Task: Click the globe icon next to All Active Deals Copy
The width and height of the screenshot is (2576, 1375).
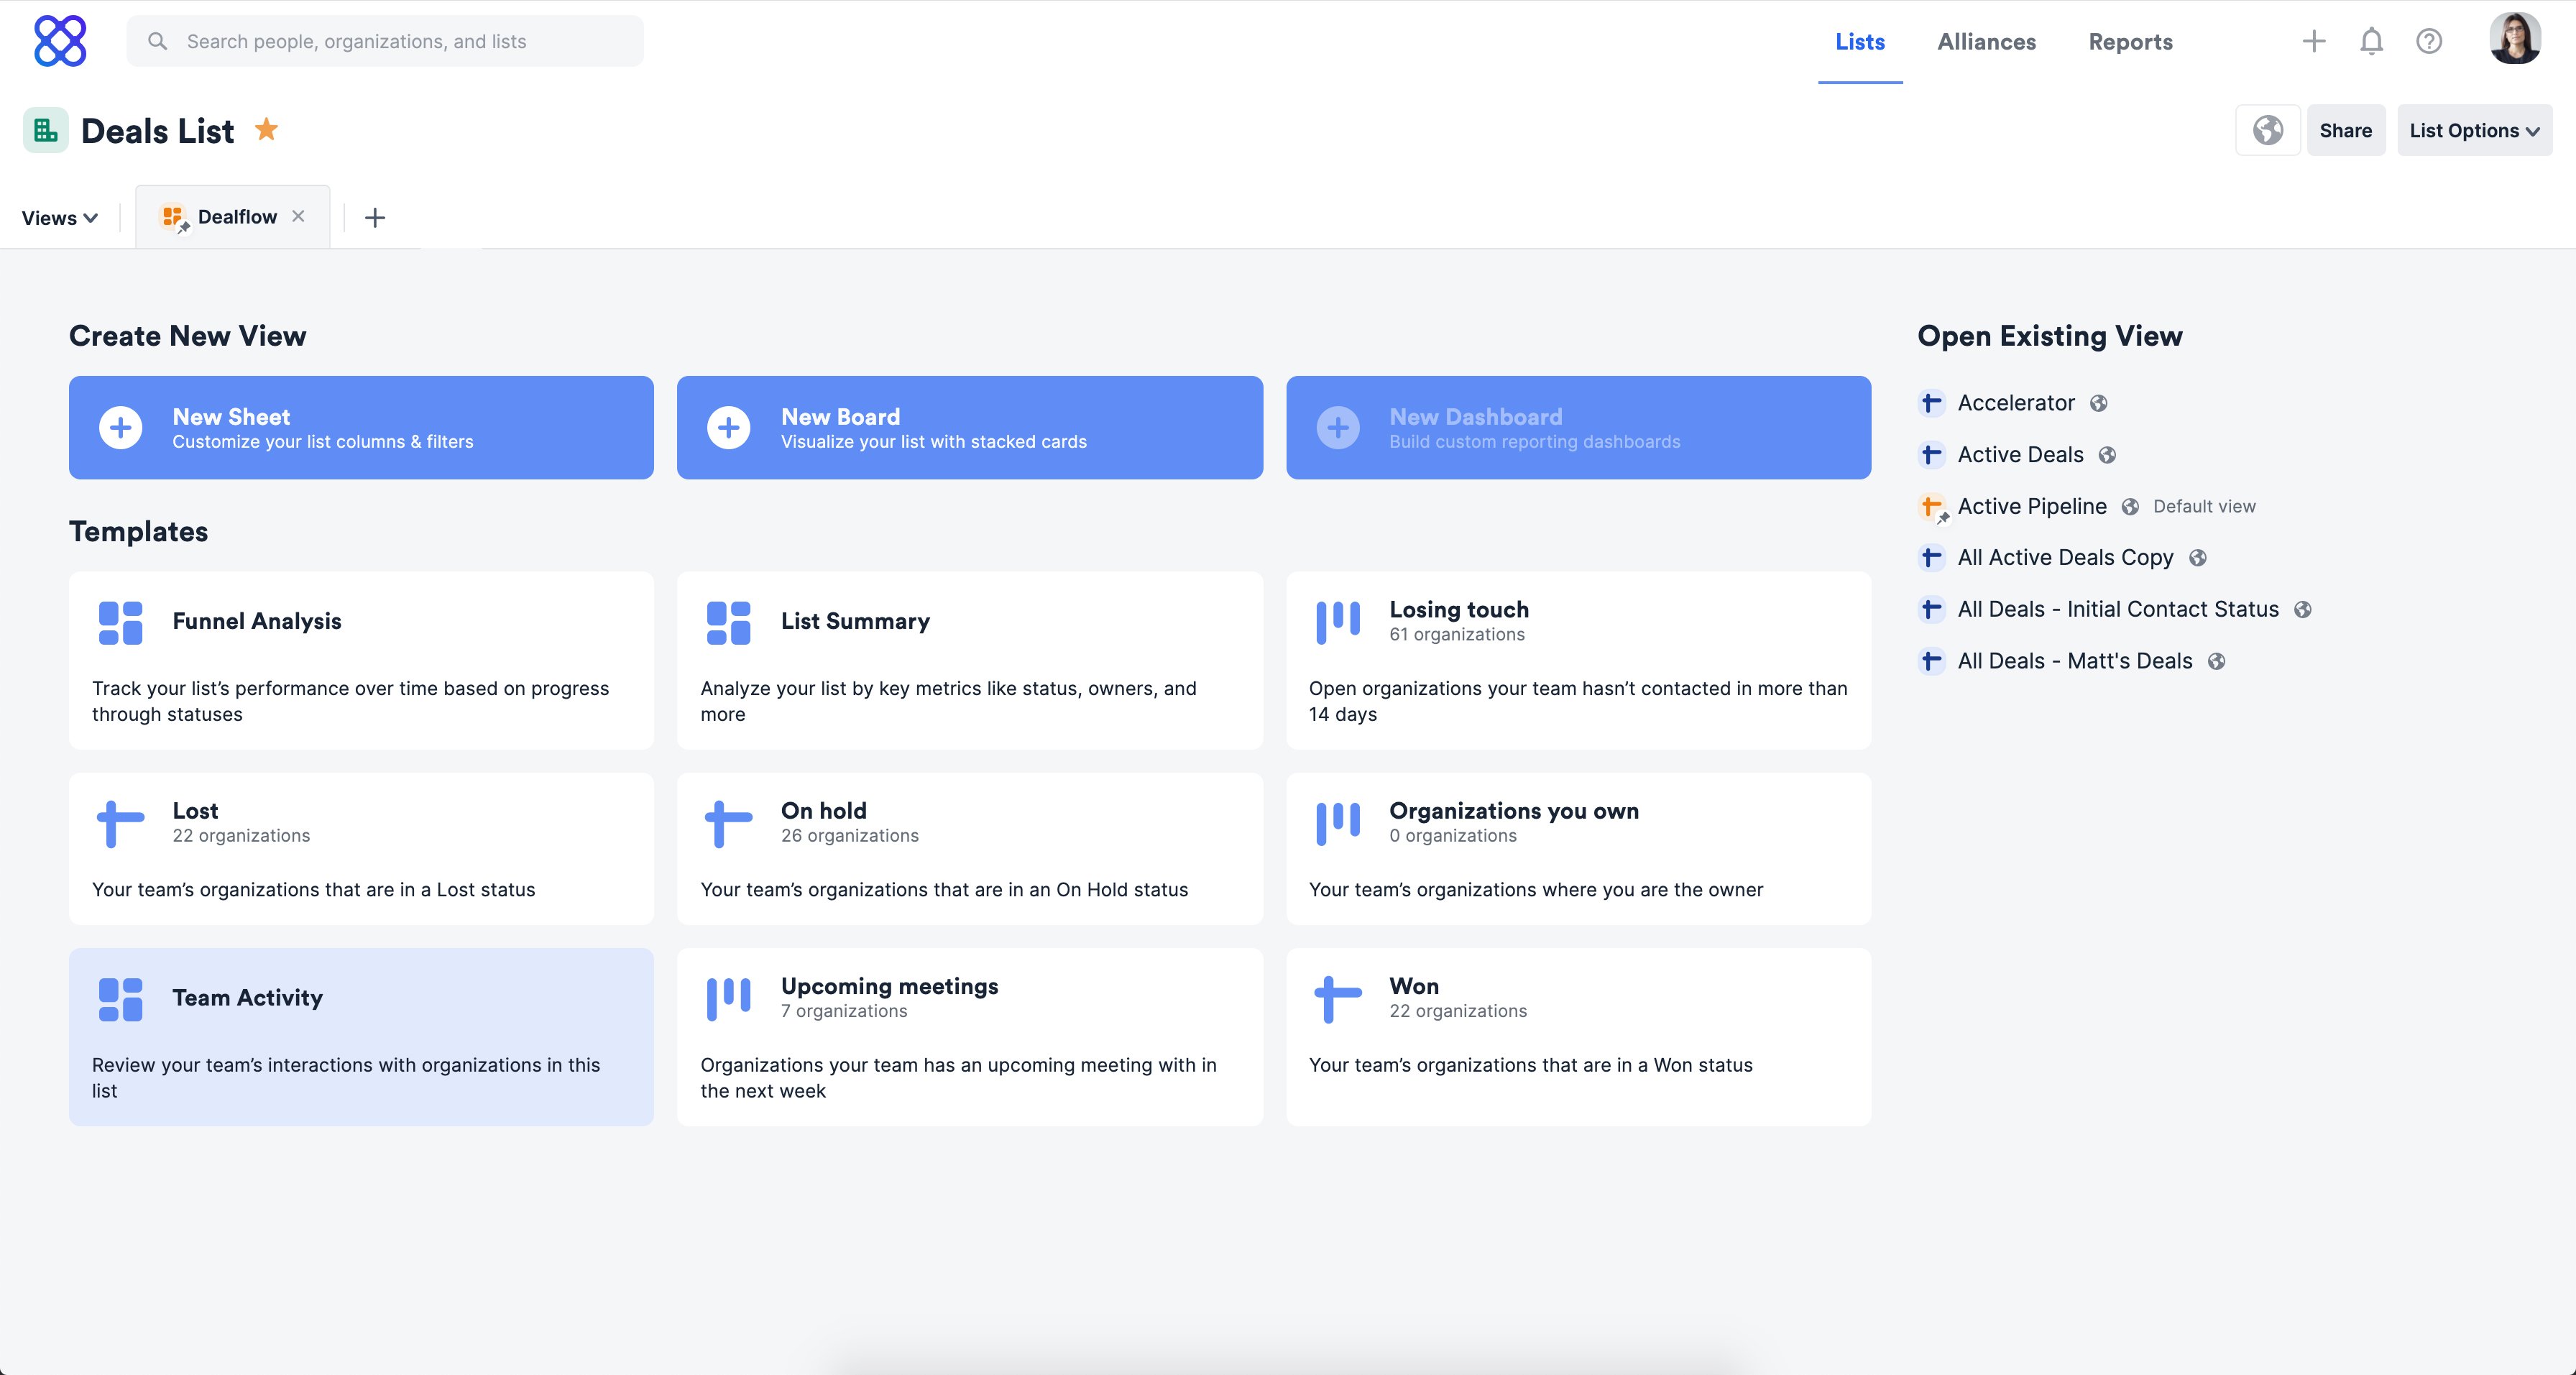Action: tap(2197, 558)
